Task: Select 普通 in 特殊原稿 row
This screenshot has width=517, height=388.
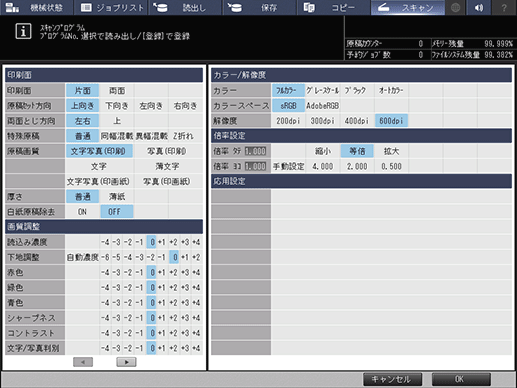Action: [x=82, y=136]
